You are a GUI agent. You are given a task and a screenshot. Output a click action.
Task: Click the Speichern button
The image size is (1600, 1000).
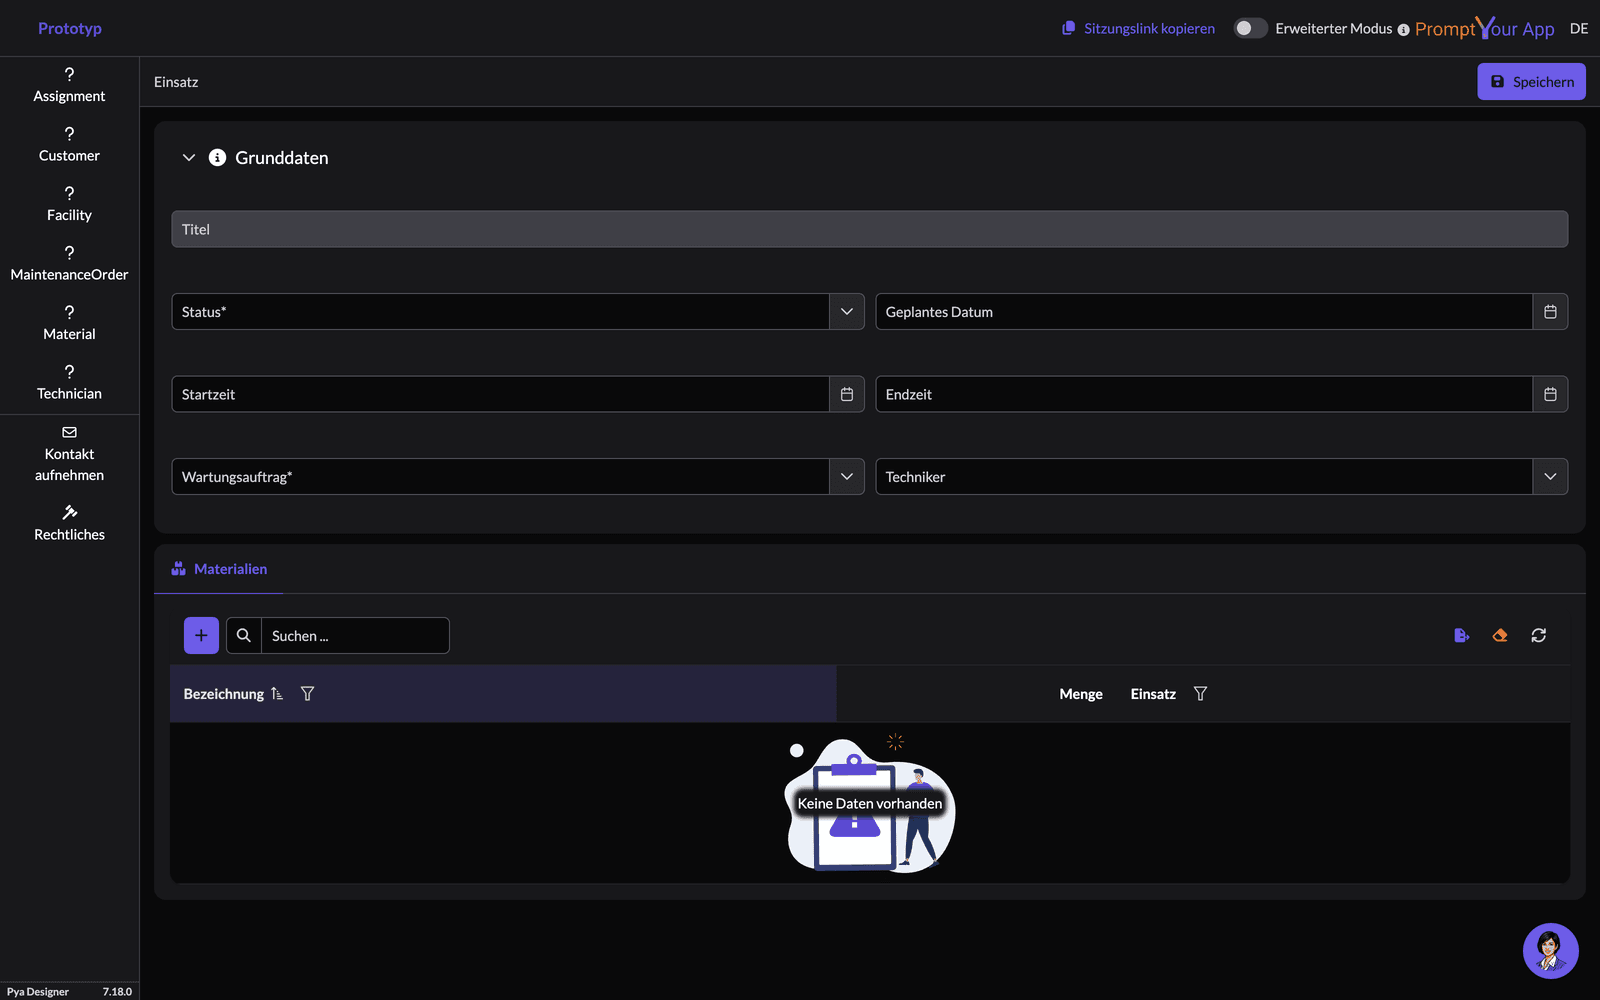pyautogui.click(x=1531, y=82)
